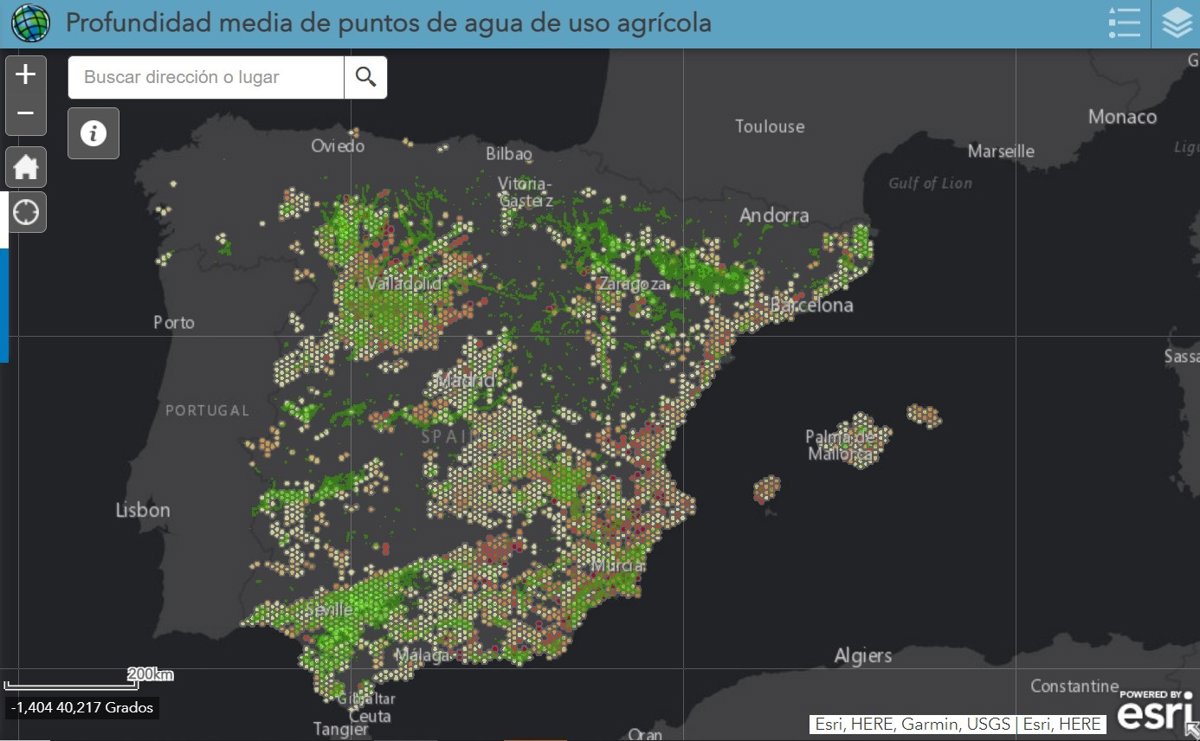Reset map to default home extent

tap(26, 167)
